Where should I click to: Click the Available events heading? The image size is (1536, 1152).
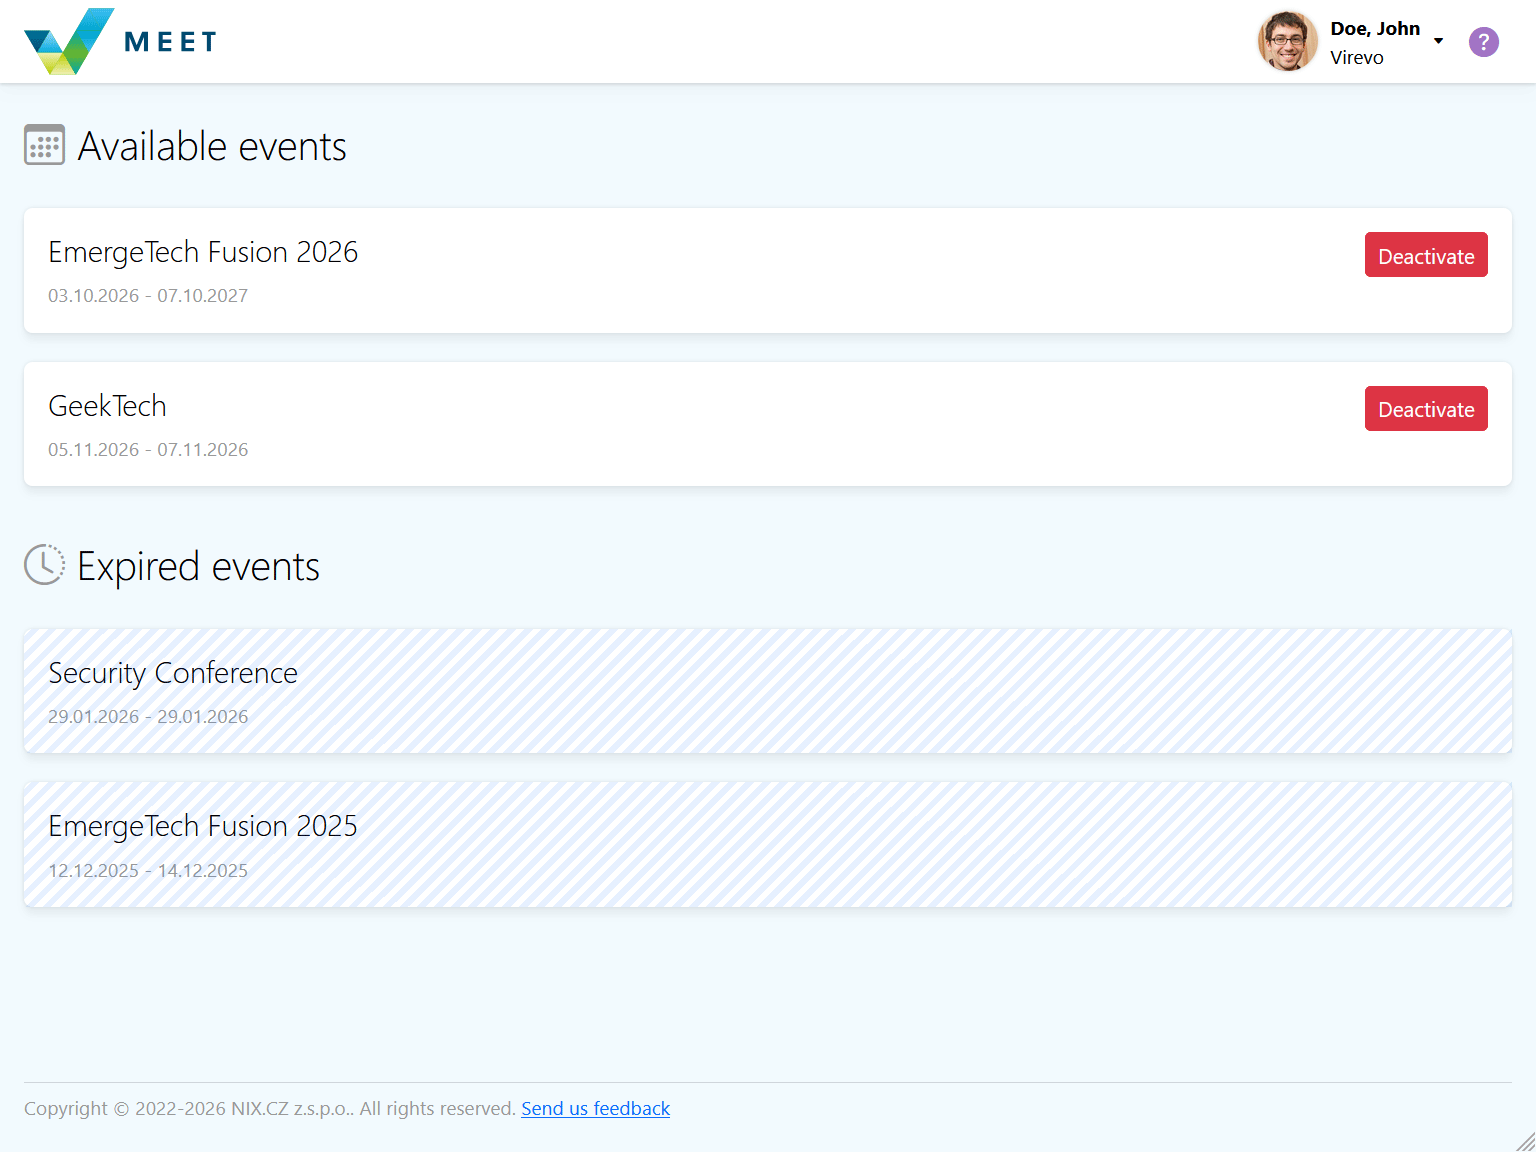212,147
